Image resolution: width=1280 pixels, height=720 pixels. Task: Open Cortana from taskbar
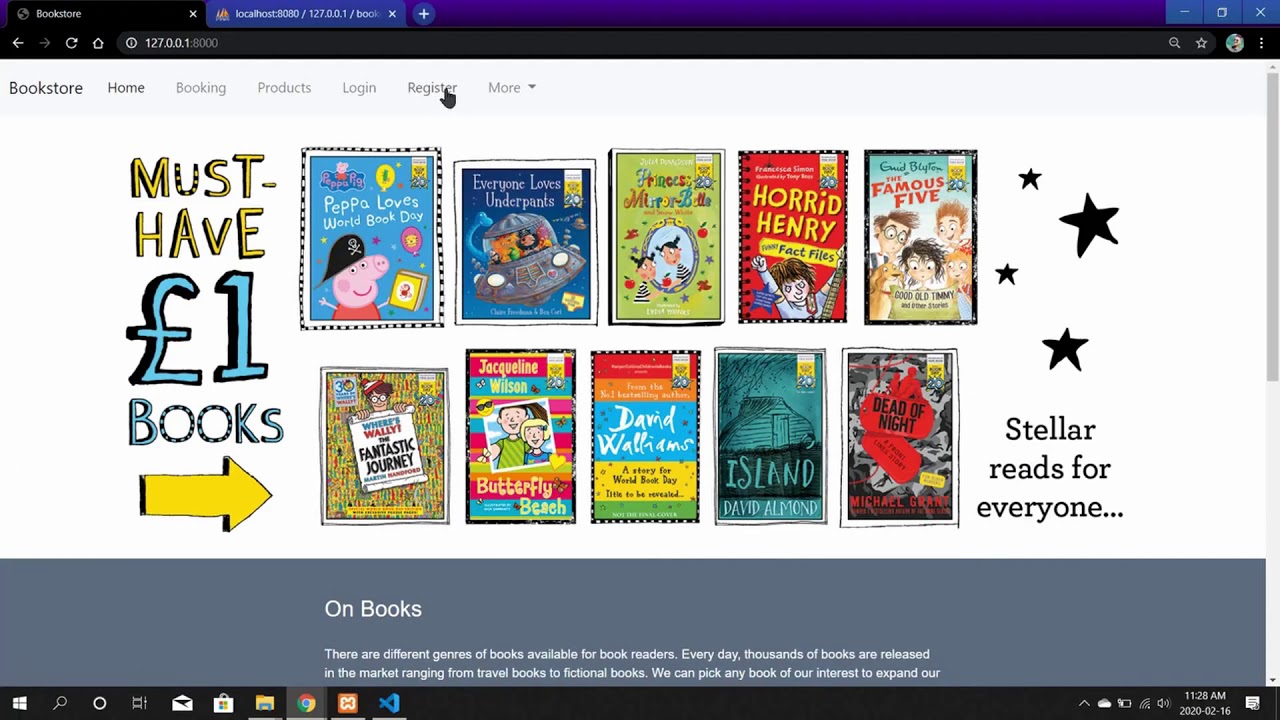pyautogui.click(x=100, y=703)
